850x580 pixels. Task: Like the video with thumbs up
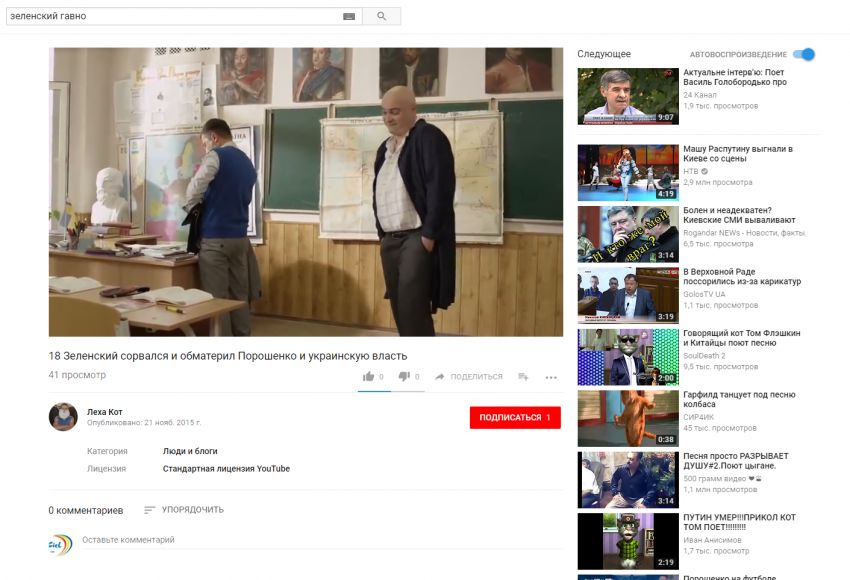(x=369, y=376)
